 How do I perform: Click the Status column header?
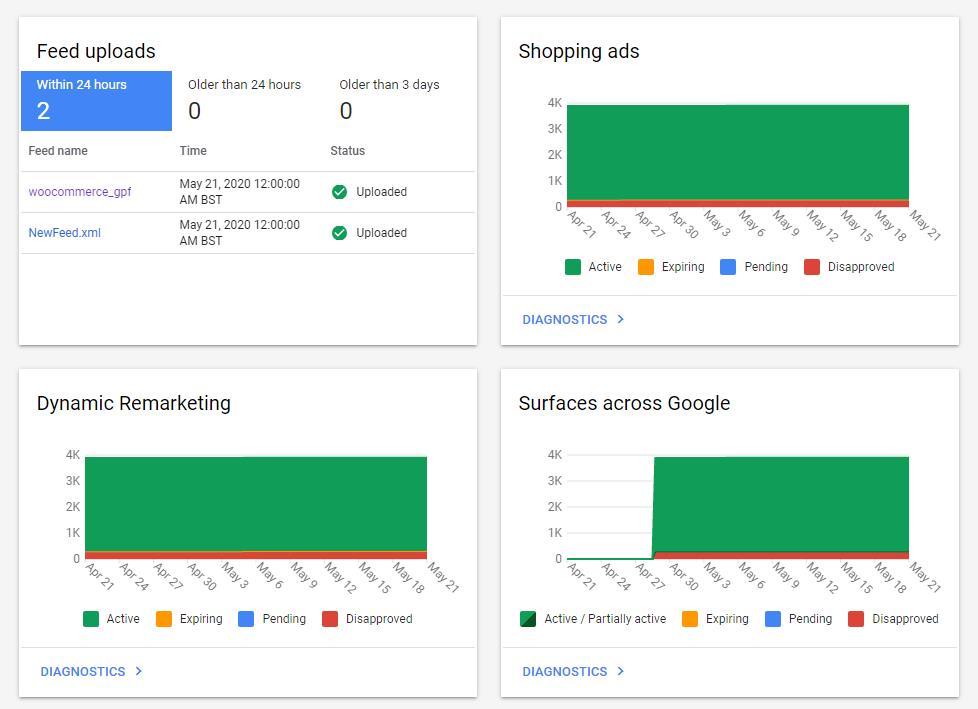[x=347, y=150]
